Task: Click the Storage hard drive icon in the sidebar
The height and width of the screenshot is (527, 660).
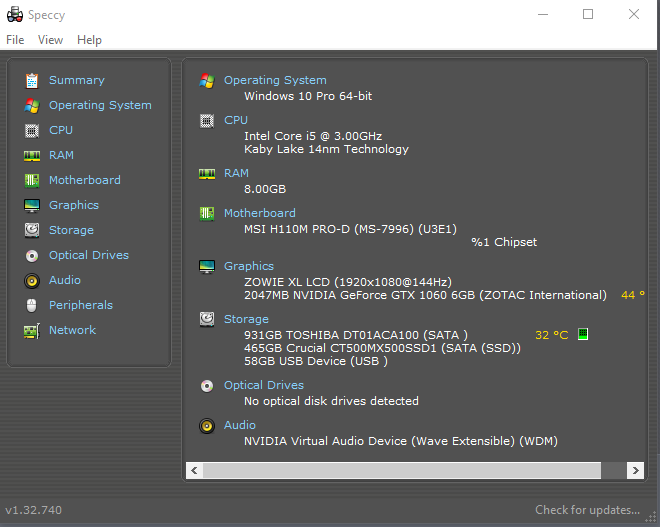Action: 32,230
